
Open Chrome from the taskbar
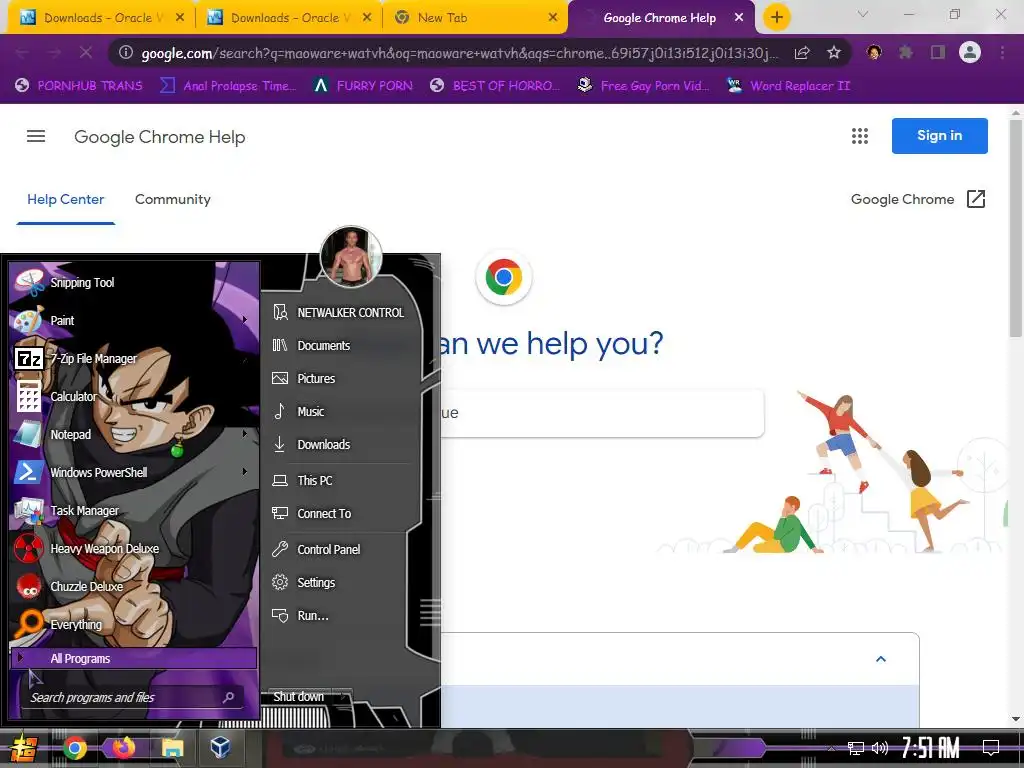74,748
